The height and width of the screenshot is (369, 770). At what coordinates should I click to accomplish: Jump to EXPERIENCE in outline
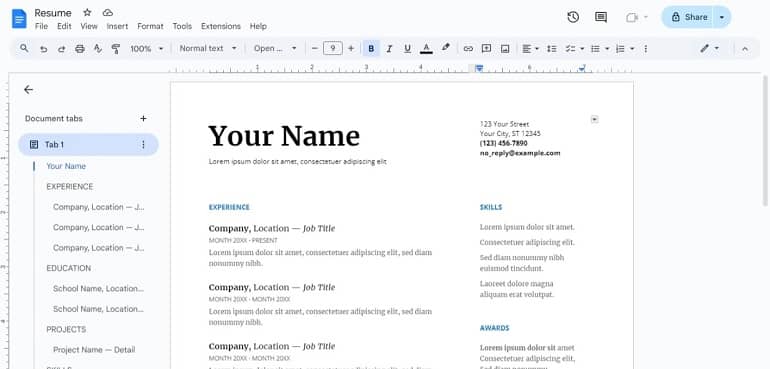pos(70,187)
